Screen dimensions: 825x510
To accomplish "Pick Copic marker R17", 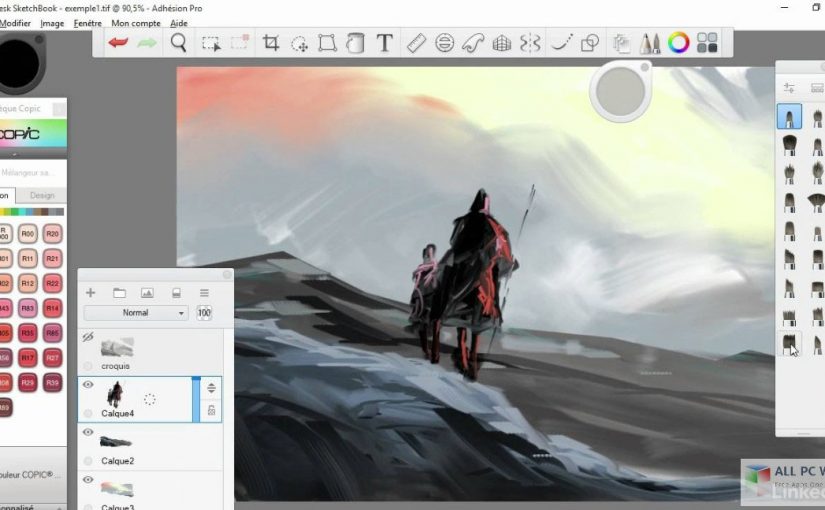I will (x=27, y=358).
